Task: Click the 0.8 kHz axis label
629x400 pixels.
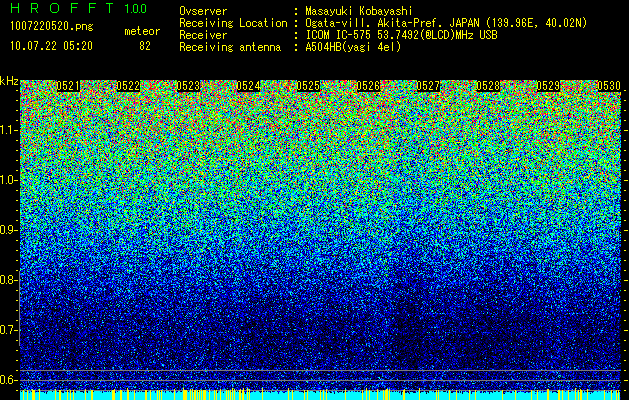Action: [8, 280]
